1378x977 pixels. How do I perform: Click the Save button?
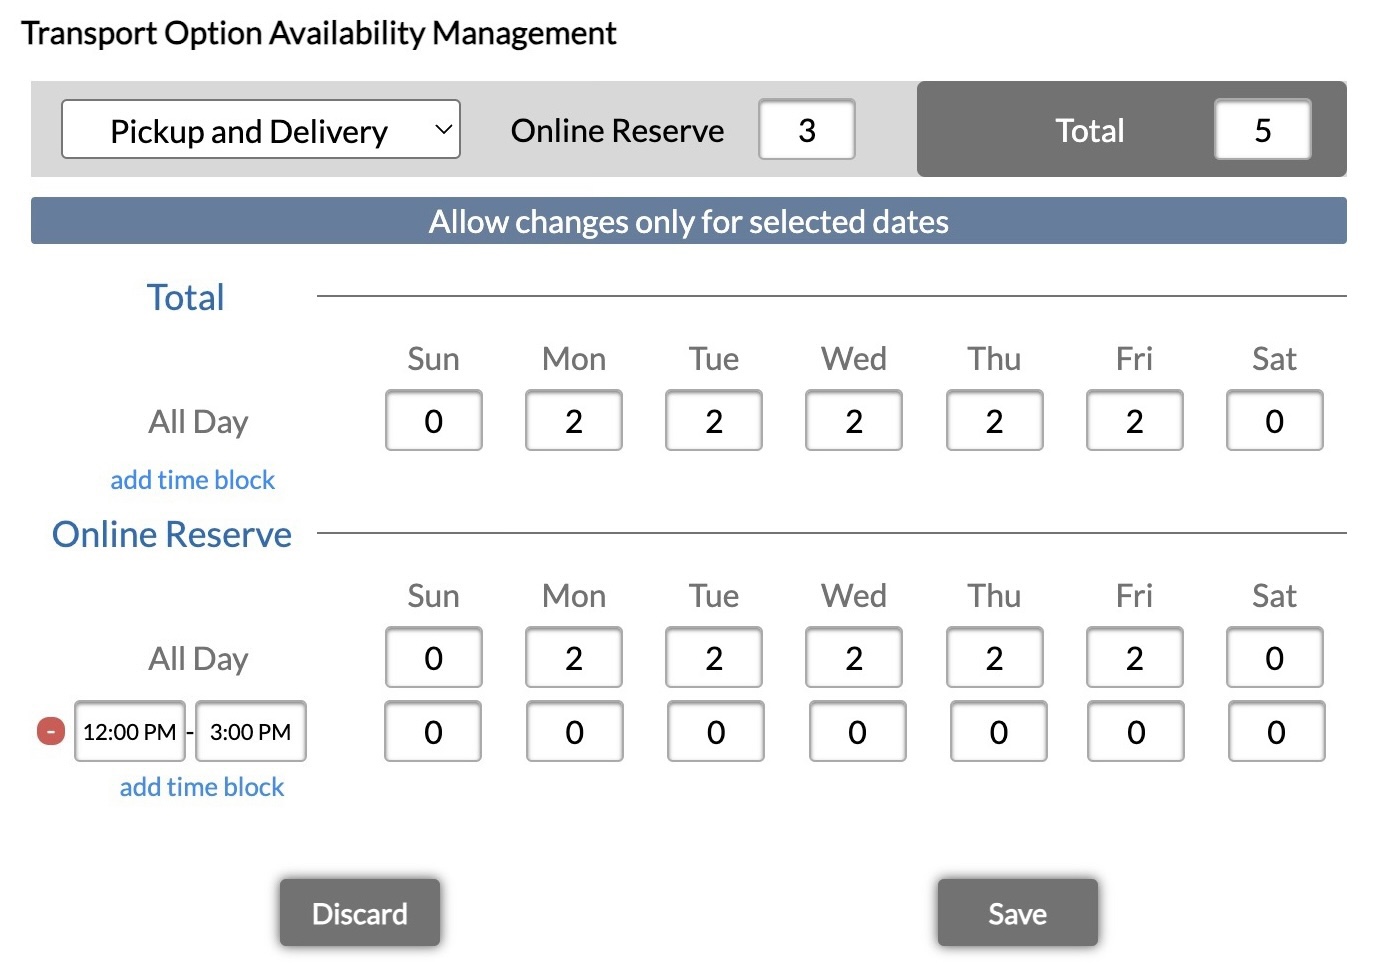(1016, 912)
